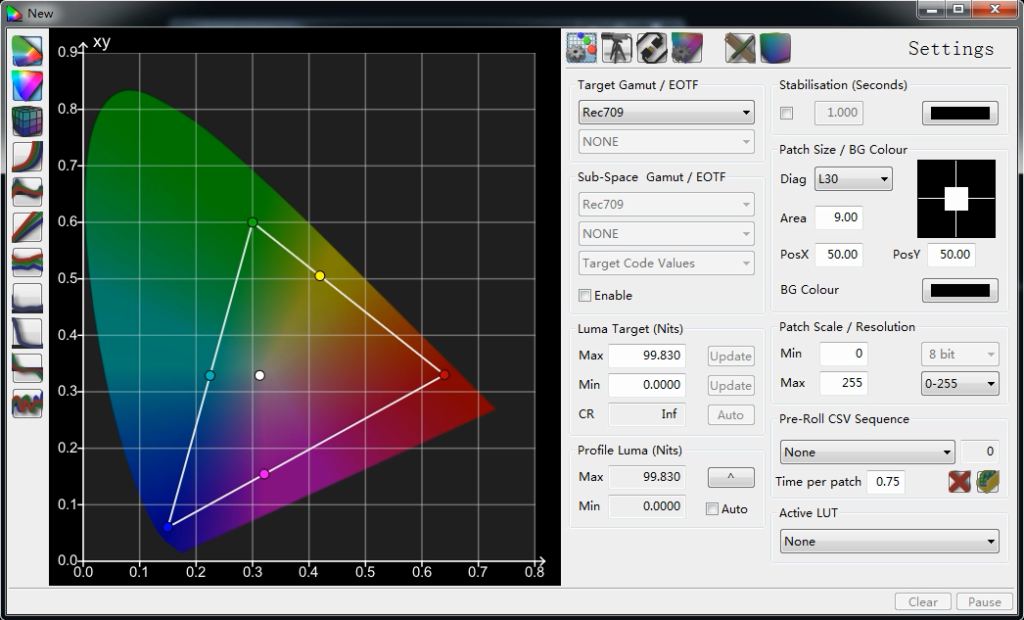This screenshot has width=1024, height=620.
Task: Open the Pre-Roll CSV Sequence dropdown
Action: click(x=867, y=452)
